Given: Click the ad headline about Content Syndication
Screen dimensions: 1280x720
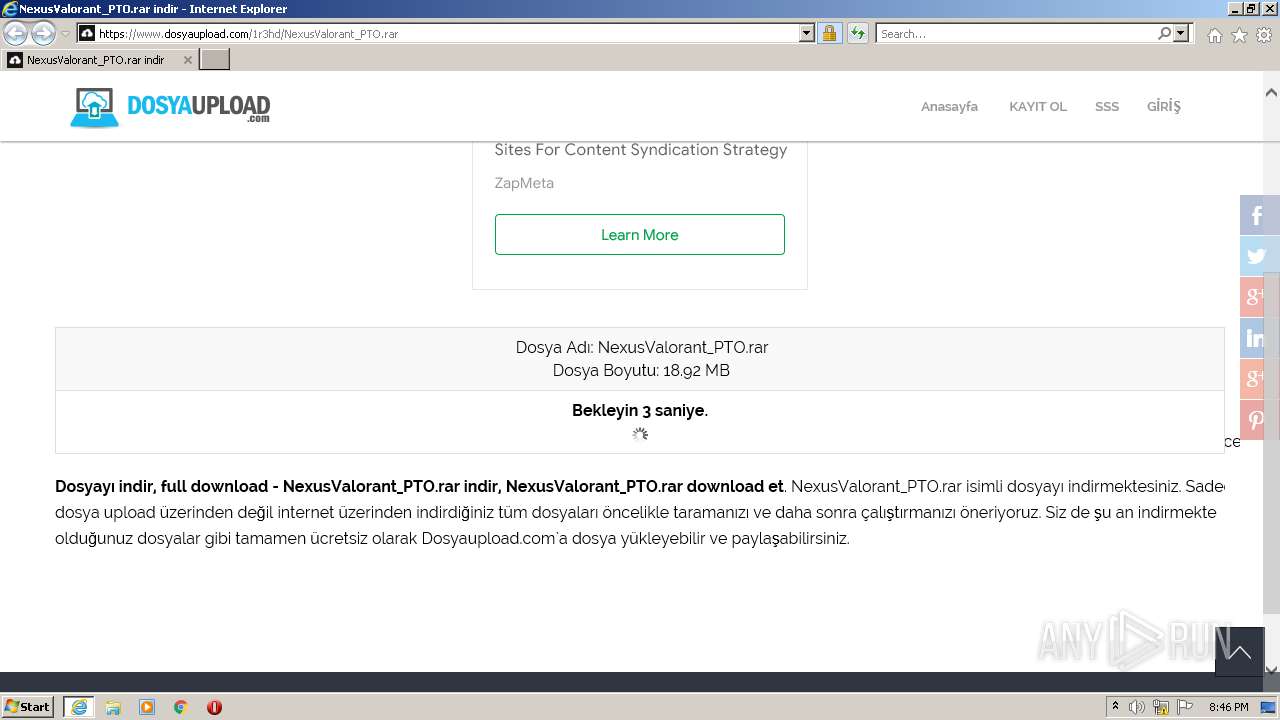Looking at the screenshot, I should [x=641, y=150].
